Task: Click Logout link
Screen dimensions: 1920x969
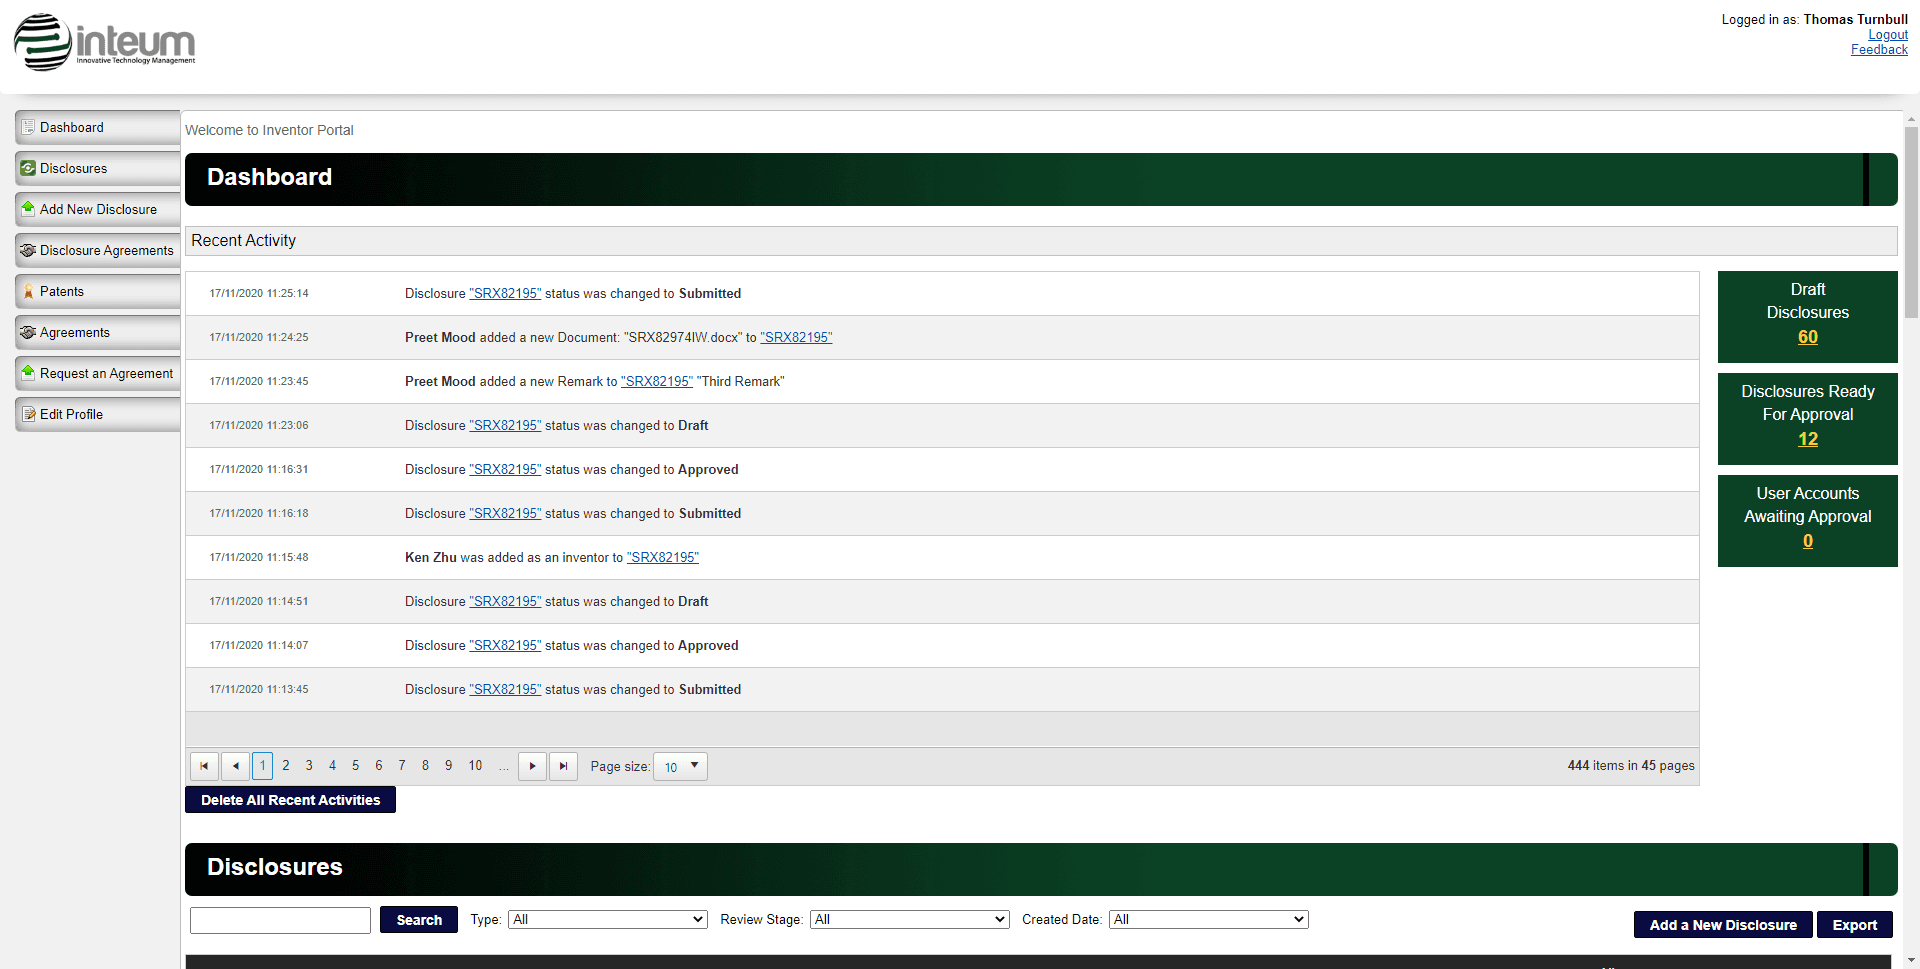Action: 1887,35
